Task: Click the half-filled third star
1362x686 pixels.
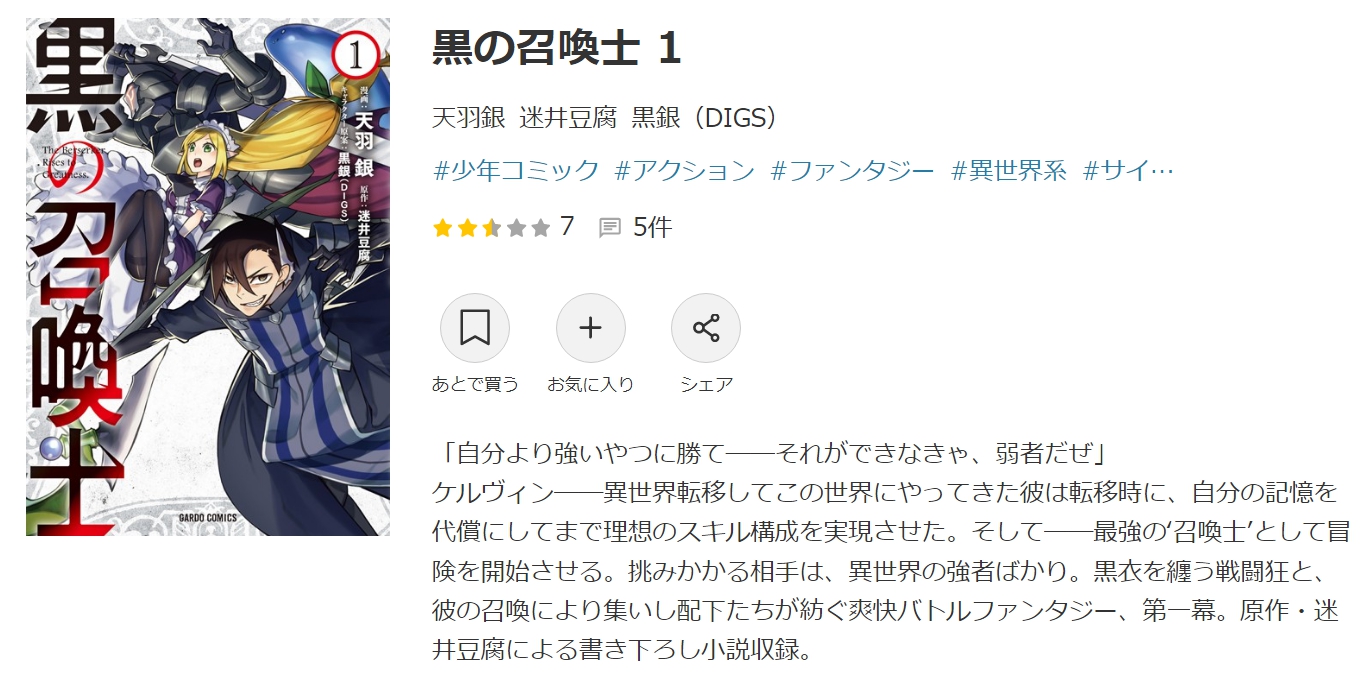Action: click(x=492, y=228)
